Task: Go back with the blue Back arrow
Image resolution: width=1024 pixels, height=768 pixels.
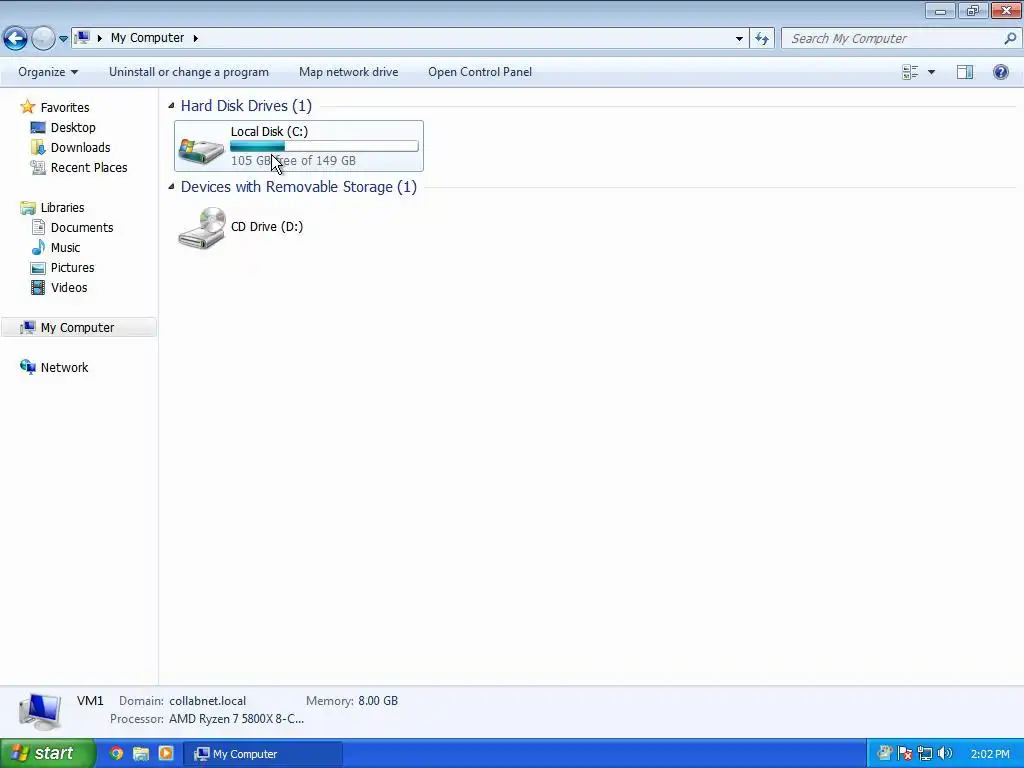Action: (x=16, y=39)
